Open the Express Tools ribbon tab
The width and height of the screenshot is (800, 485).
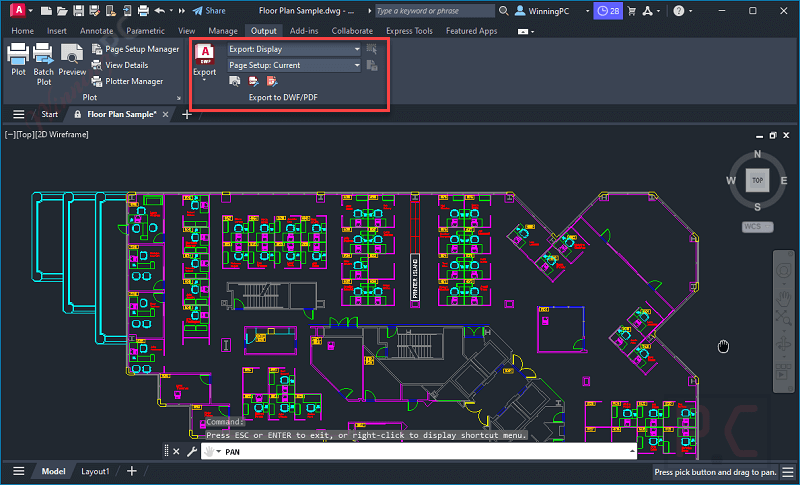coord(409,31)
